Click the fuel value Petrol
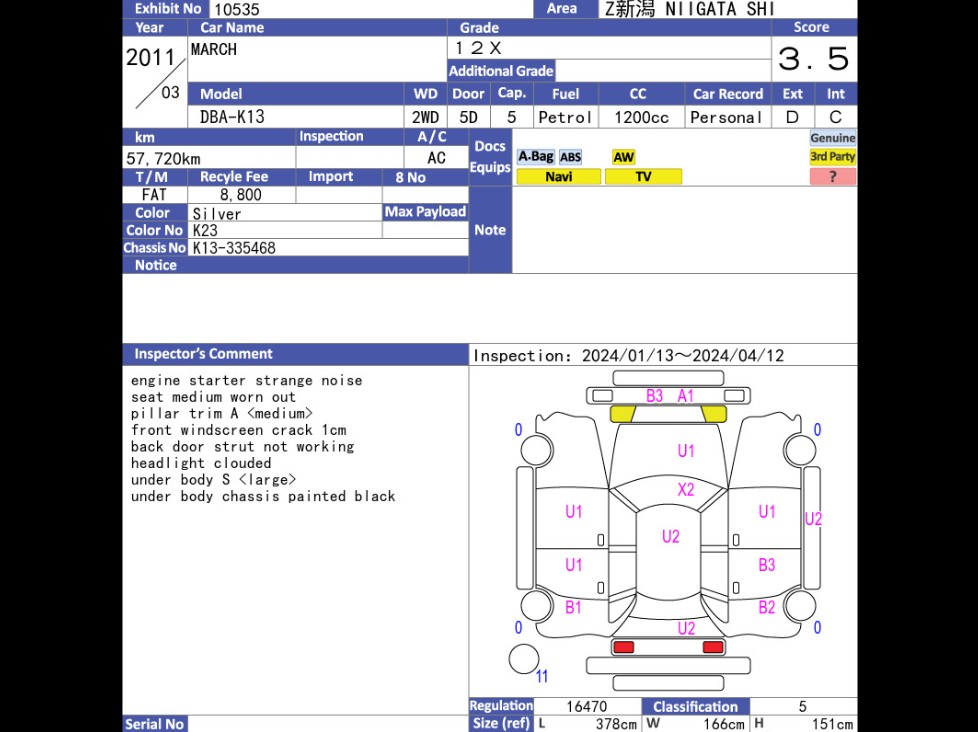The width and height of the screenshot is (978, 732). tap(565, 117)
